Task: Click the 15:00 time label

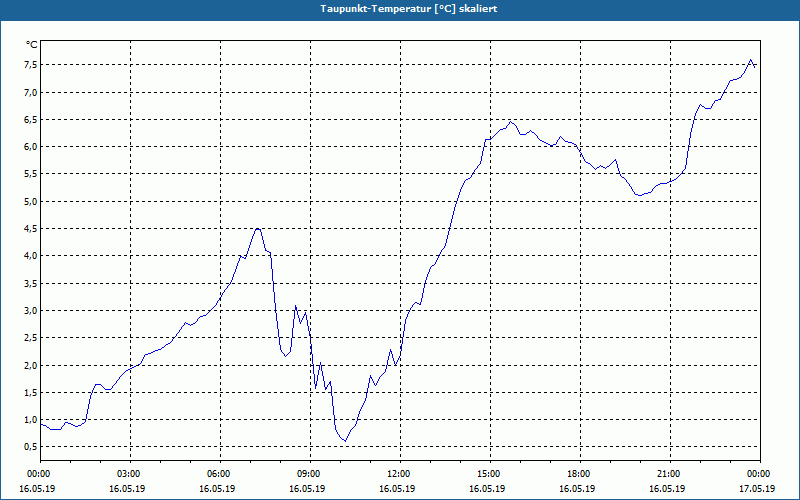Action: tap(490, 474)
